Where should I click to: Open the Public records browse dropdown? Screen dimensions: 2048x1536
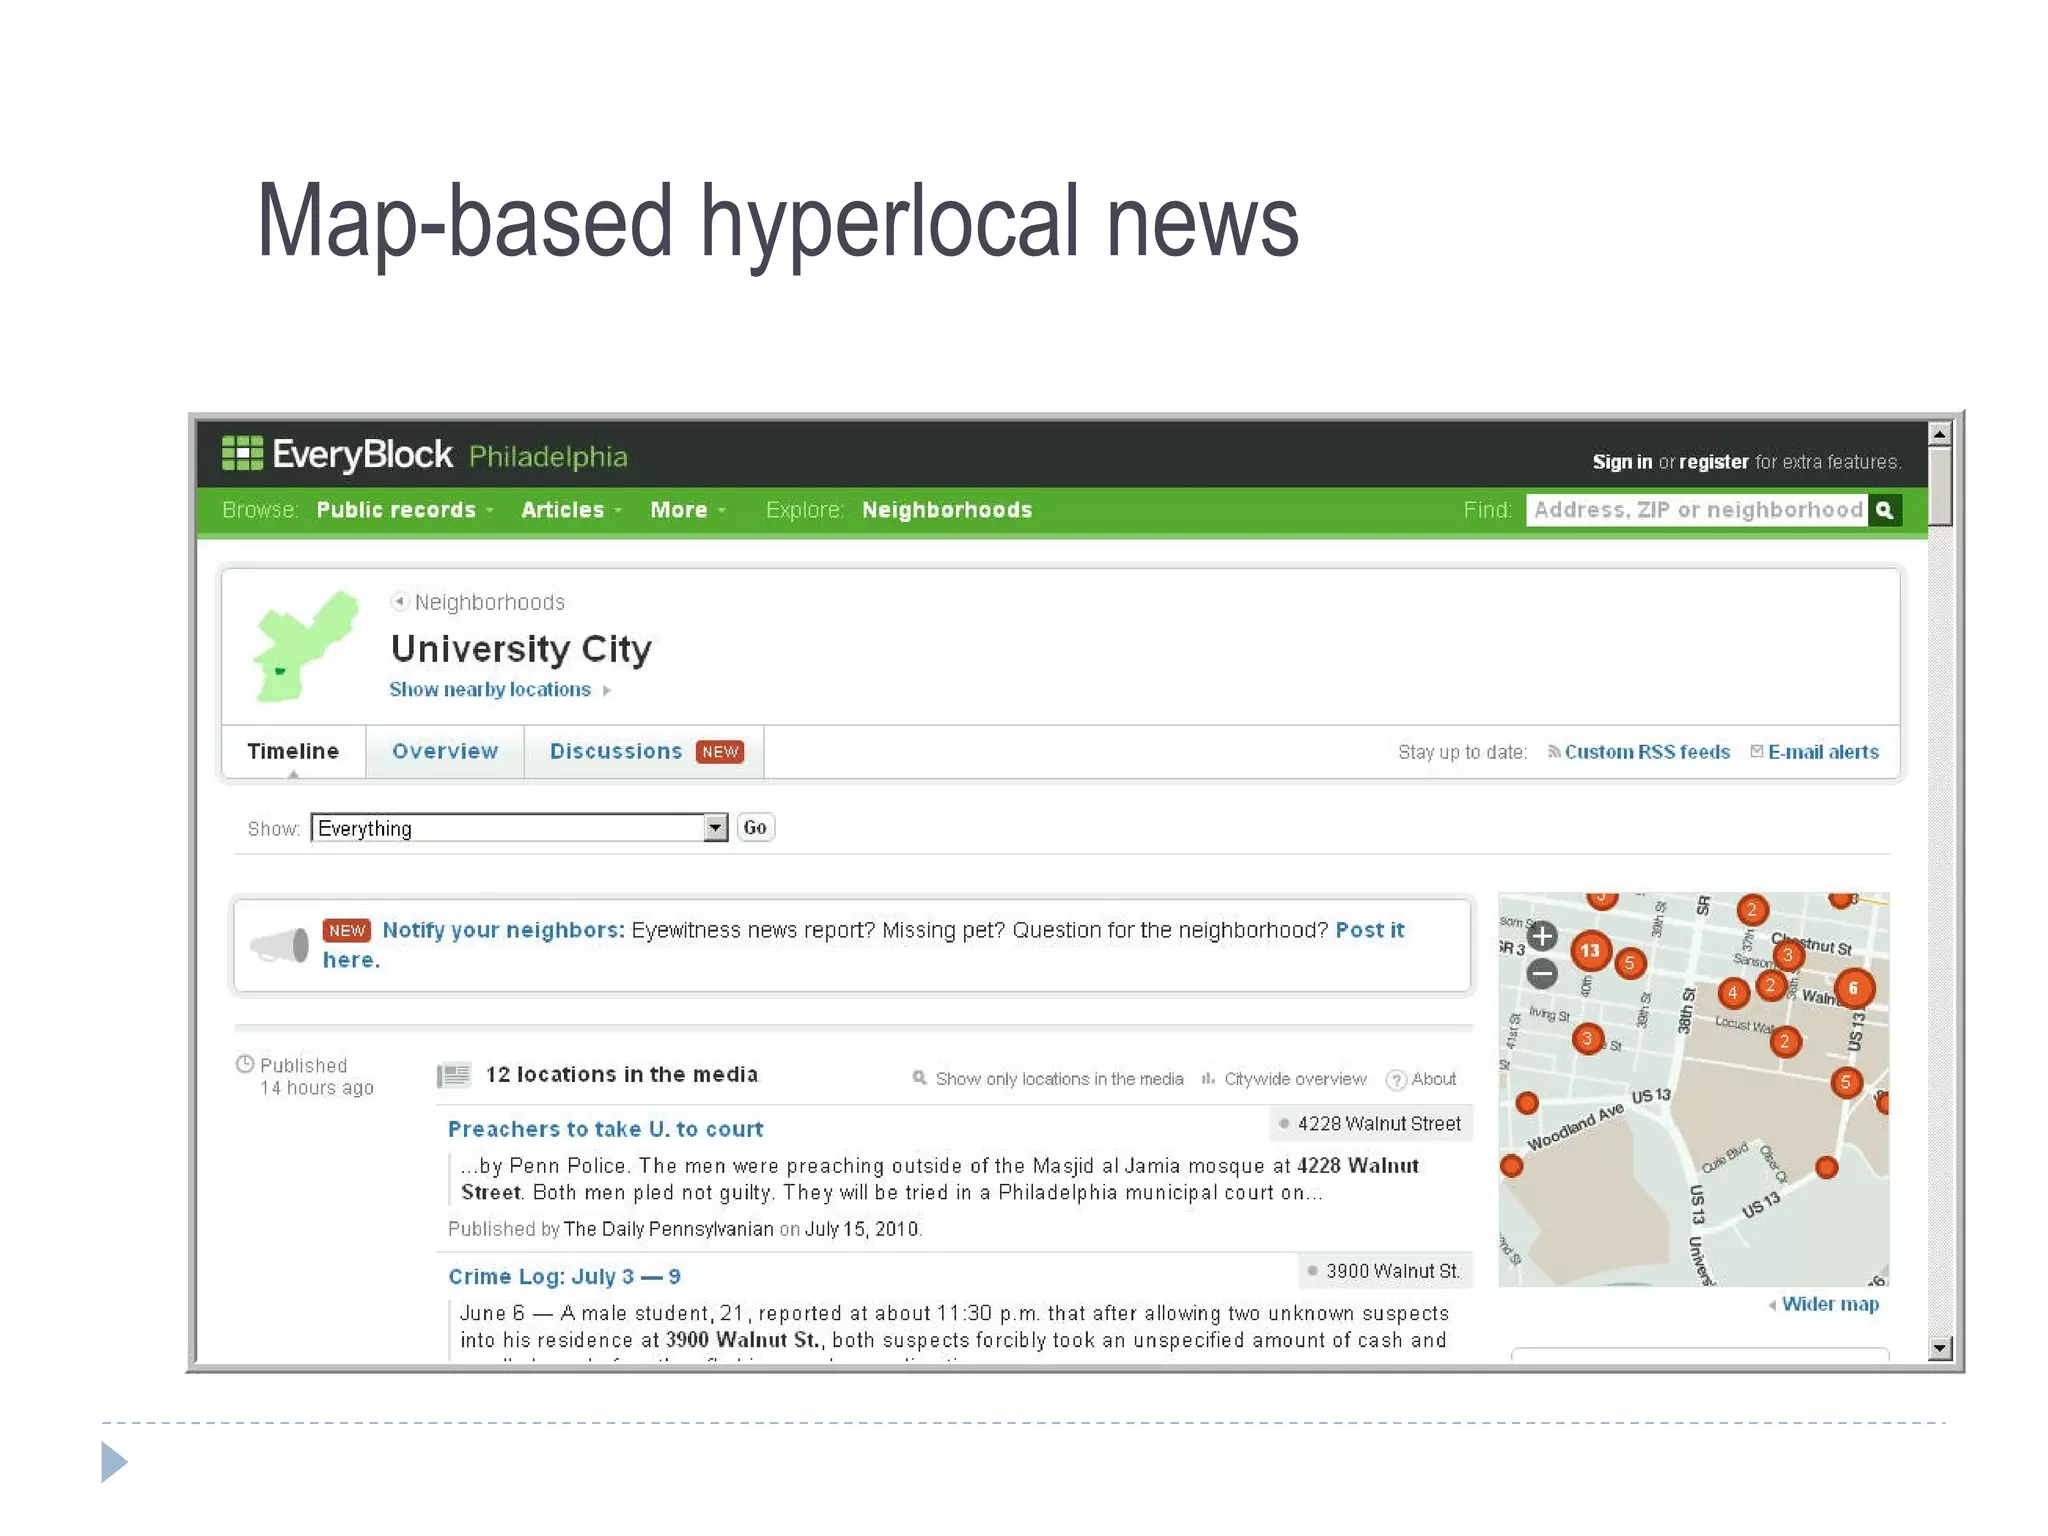tap(405, 510)
